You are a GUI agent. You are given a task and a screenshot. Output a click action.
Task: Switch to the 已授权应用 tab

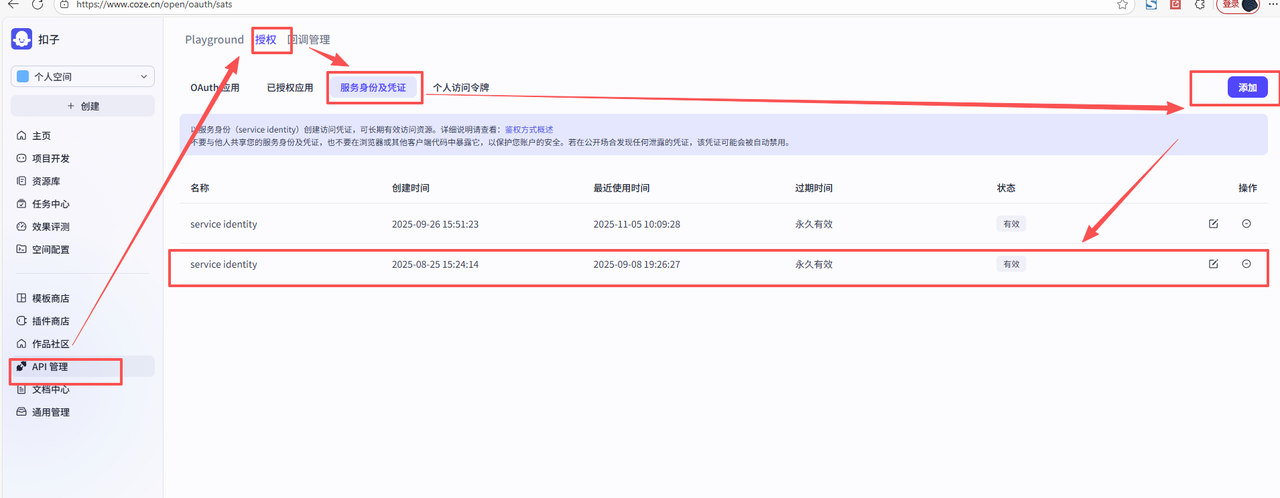point(290,88)
